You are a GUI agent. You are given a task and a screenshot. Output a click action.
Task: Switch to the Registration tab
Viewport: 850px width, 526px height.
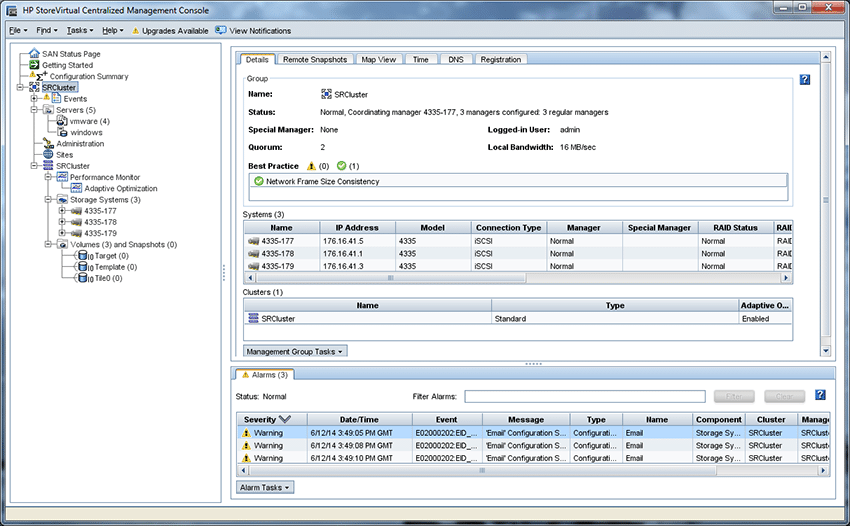[x=501, y=59]
